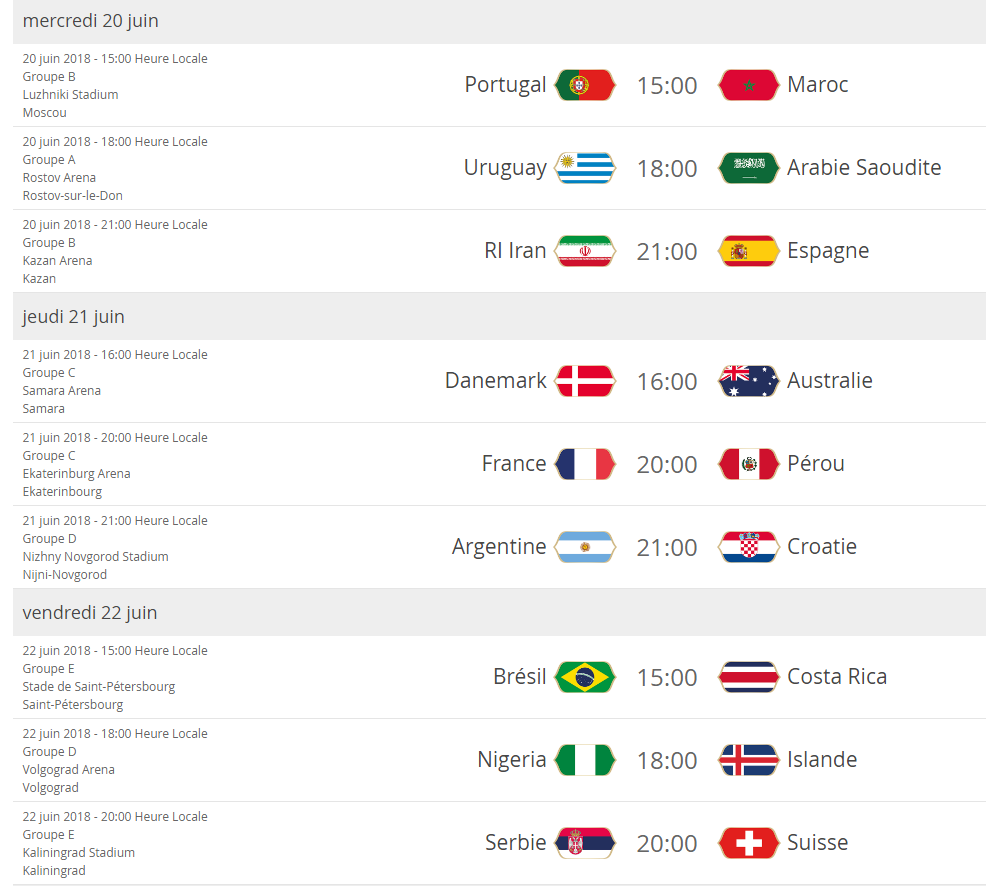This screenshot has height=886, width=986.
Task: Open the Costa Rica team link
Action: coord(837,677)
